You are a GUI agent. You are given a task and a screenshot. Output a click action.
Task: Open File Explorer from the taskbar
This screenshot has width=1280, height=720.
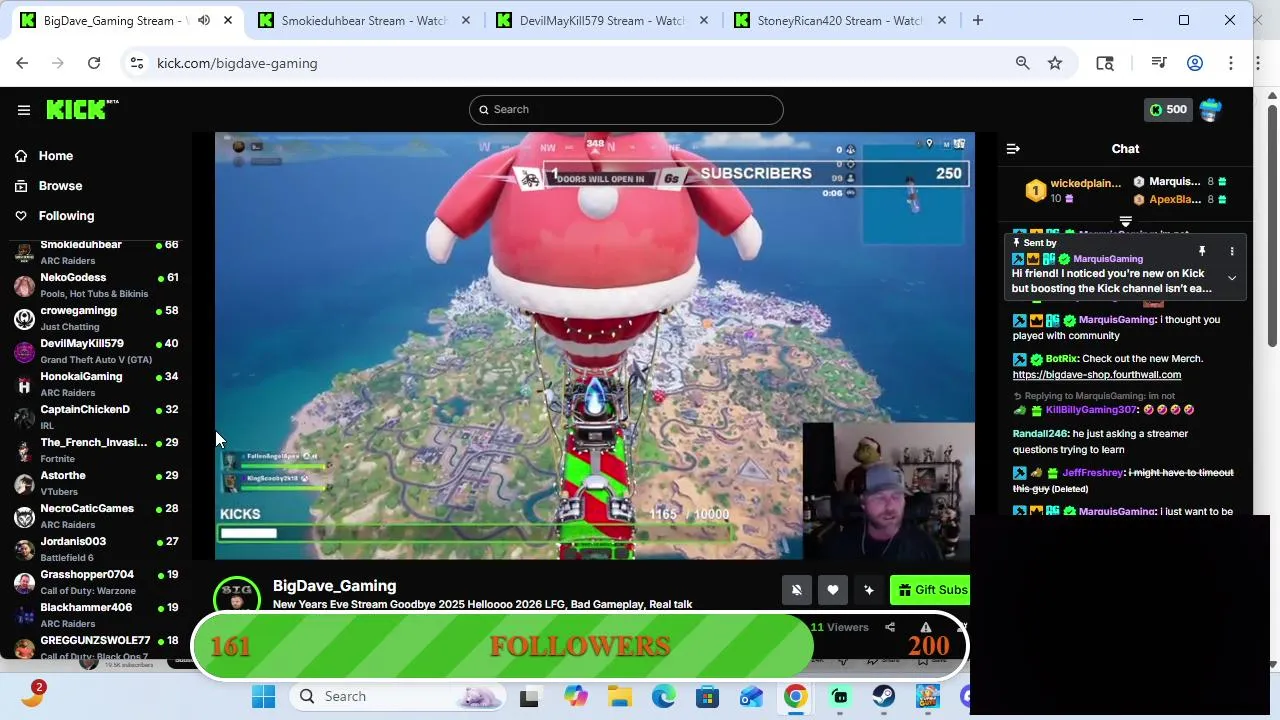(x=619, y=697)
